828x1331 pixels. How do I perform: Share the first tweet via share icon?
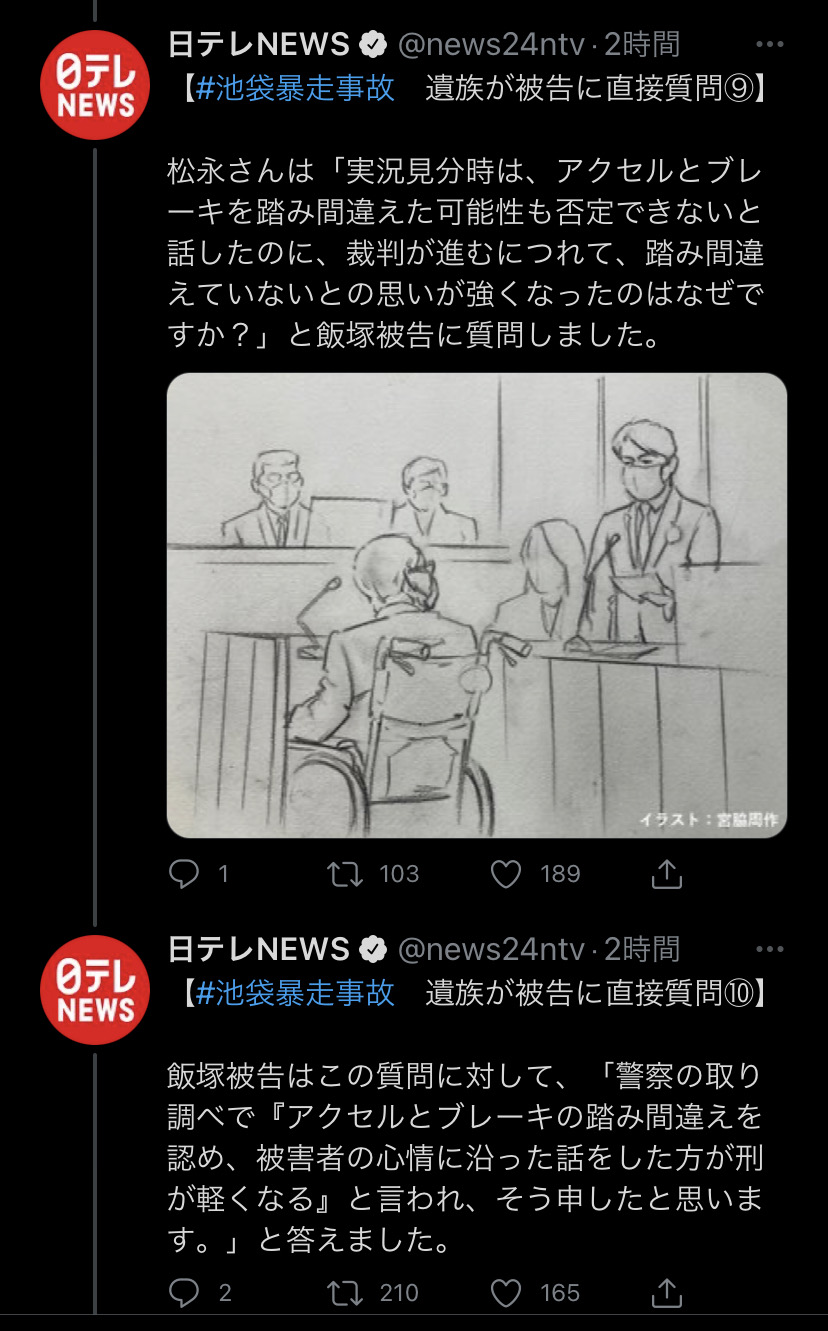(x=666, y=874)
